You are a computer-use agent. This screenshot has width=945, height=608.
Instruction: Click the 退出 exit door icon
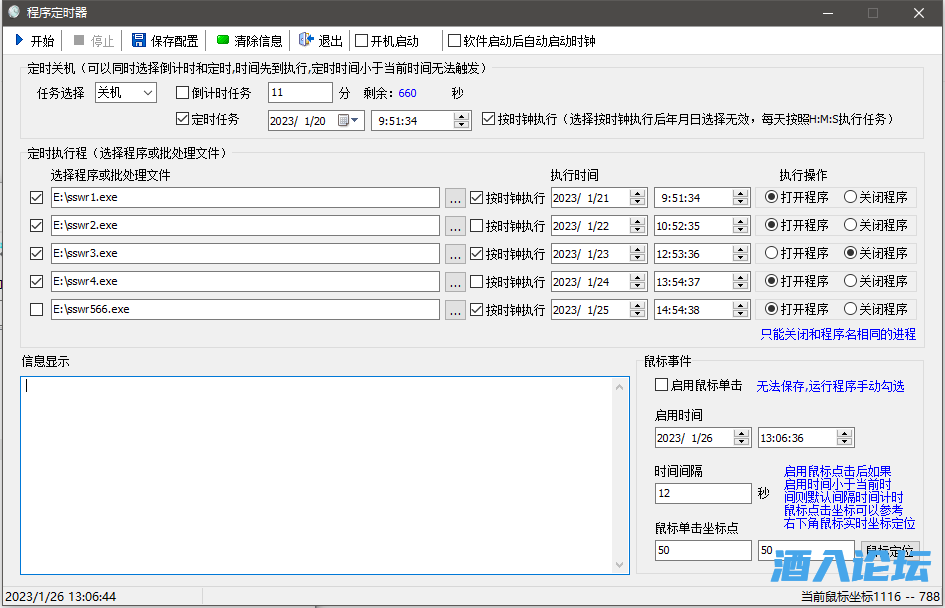pyautogui.click(x=306, y=41)
